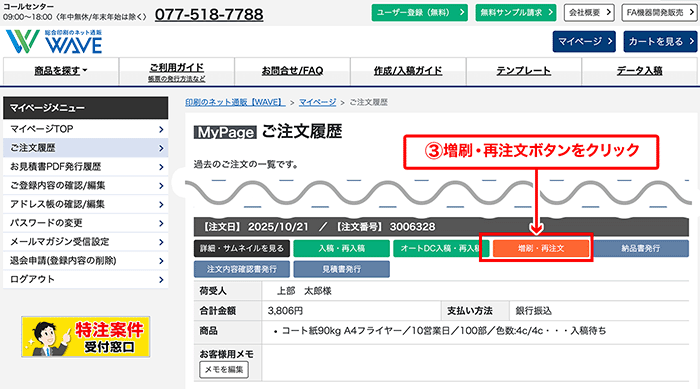Viewport: 700px width, 389px height.
Task: Click chevron next to パスワードの変更
Action: point(161,223)
